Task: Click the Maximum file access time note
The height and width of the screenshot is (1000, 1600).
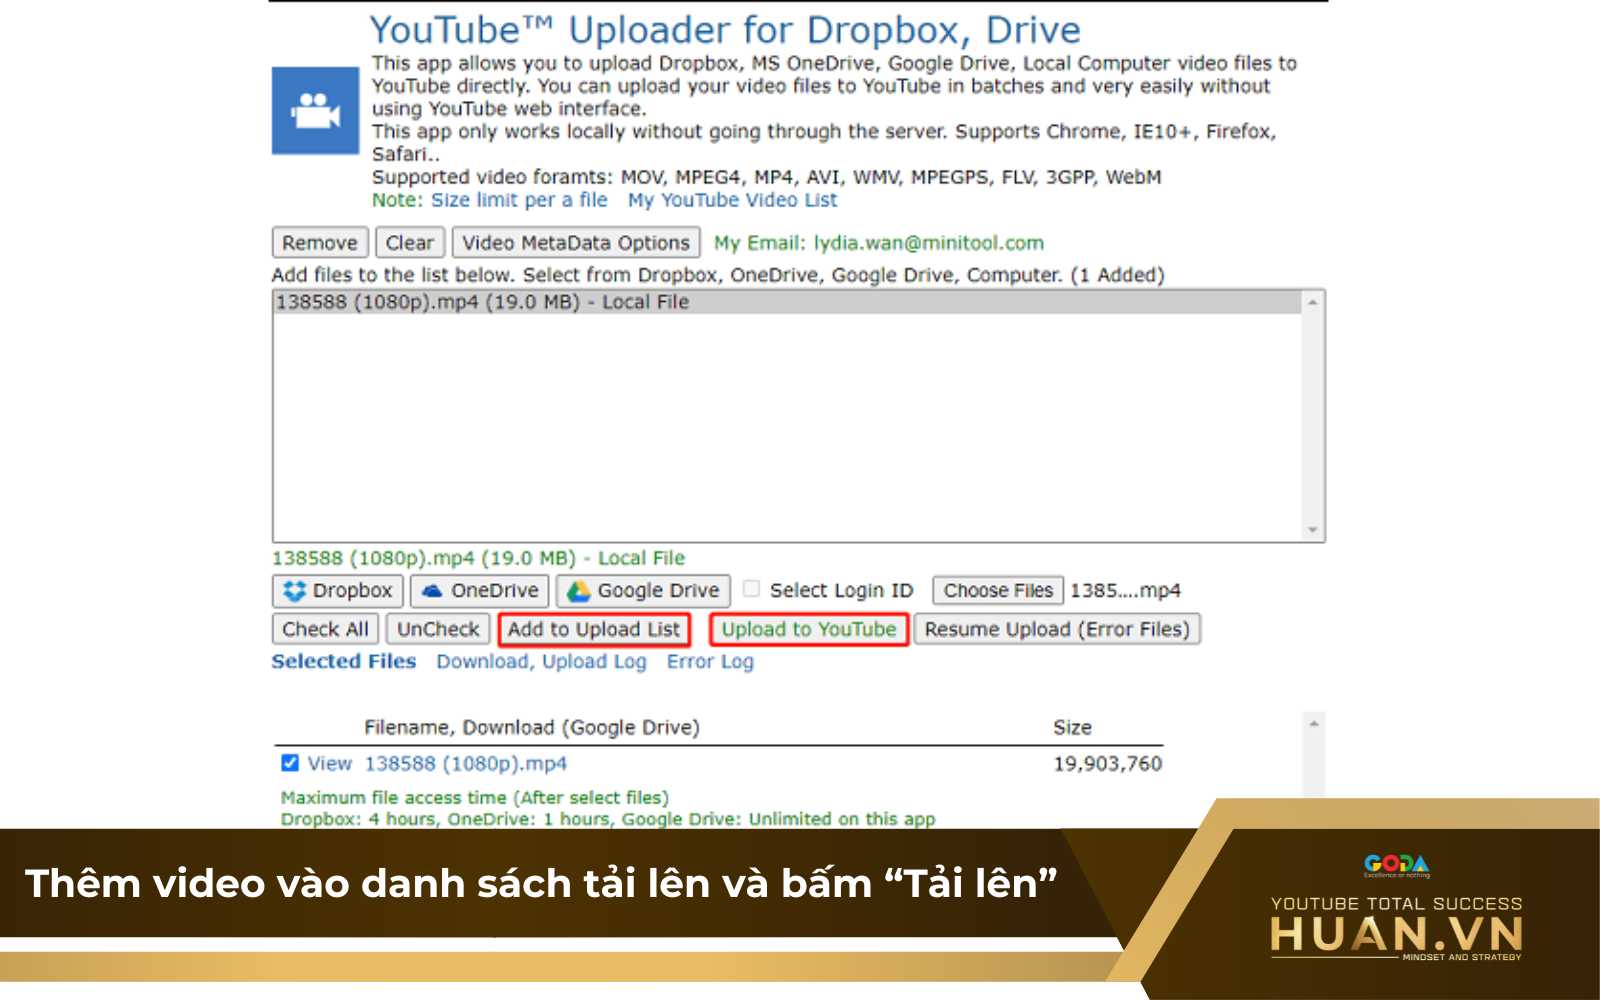Action: pyautogui.click(x=474, y=797)
